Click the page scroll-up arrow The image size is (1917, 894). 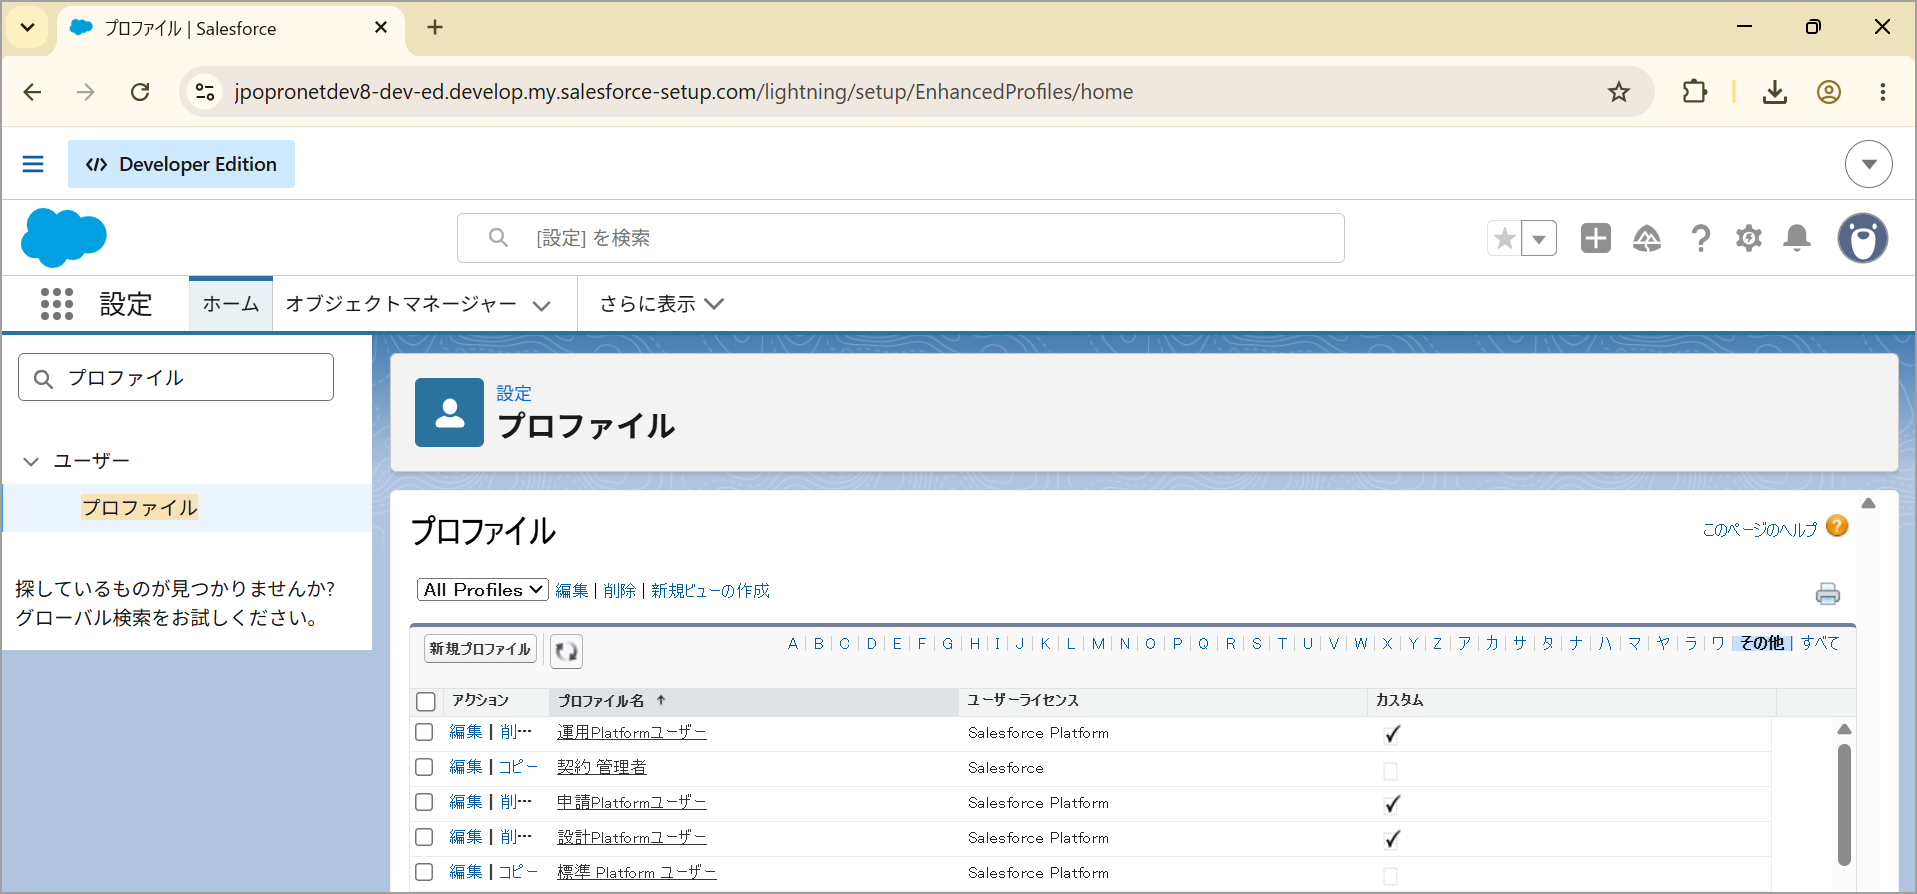(x=1868, y=503)
